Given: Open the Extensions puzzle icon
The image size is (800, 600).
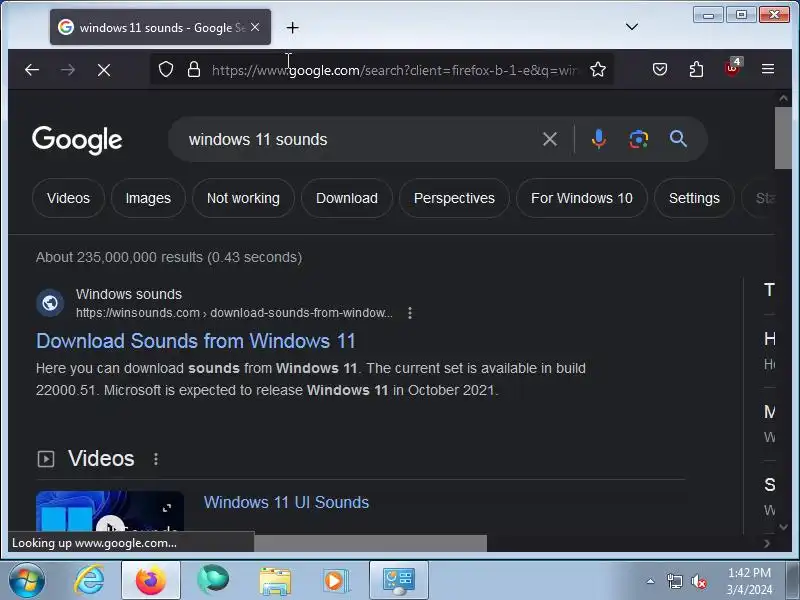Looking at the screenshot, I should click(x=696, y=69).
